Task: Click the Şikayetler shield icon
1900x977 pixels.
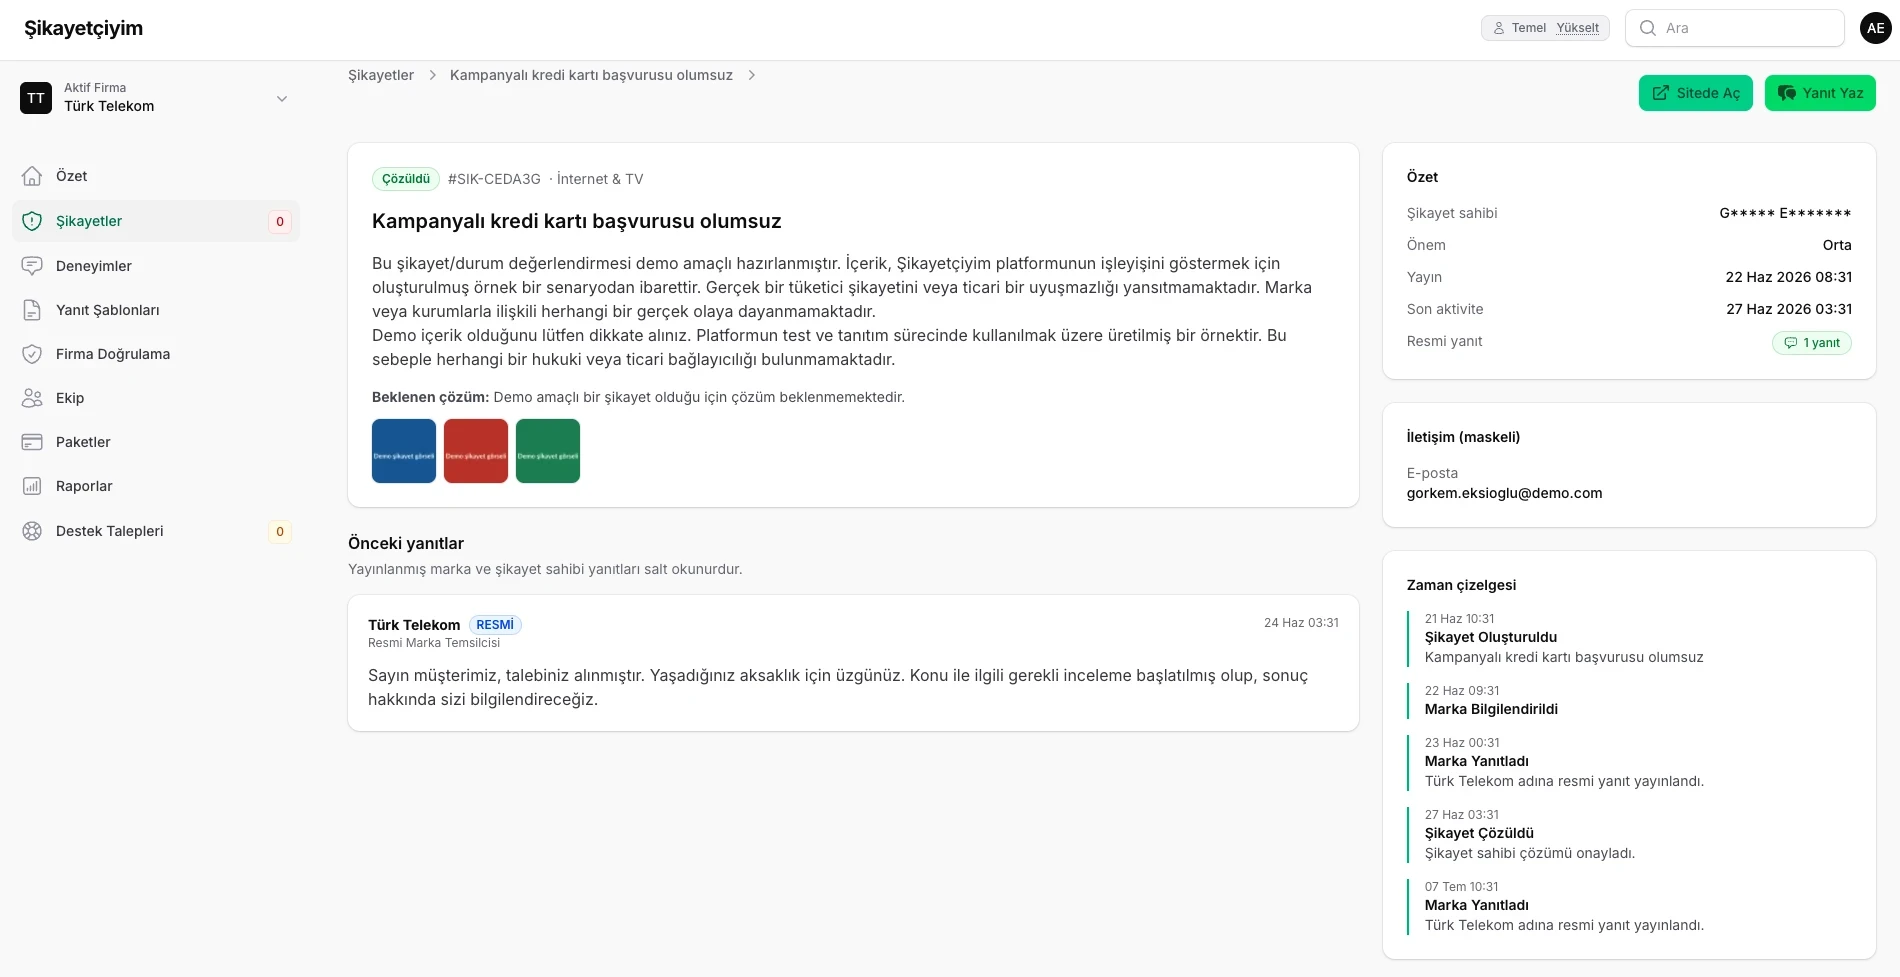Action: click(32, 221)
